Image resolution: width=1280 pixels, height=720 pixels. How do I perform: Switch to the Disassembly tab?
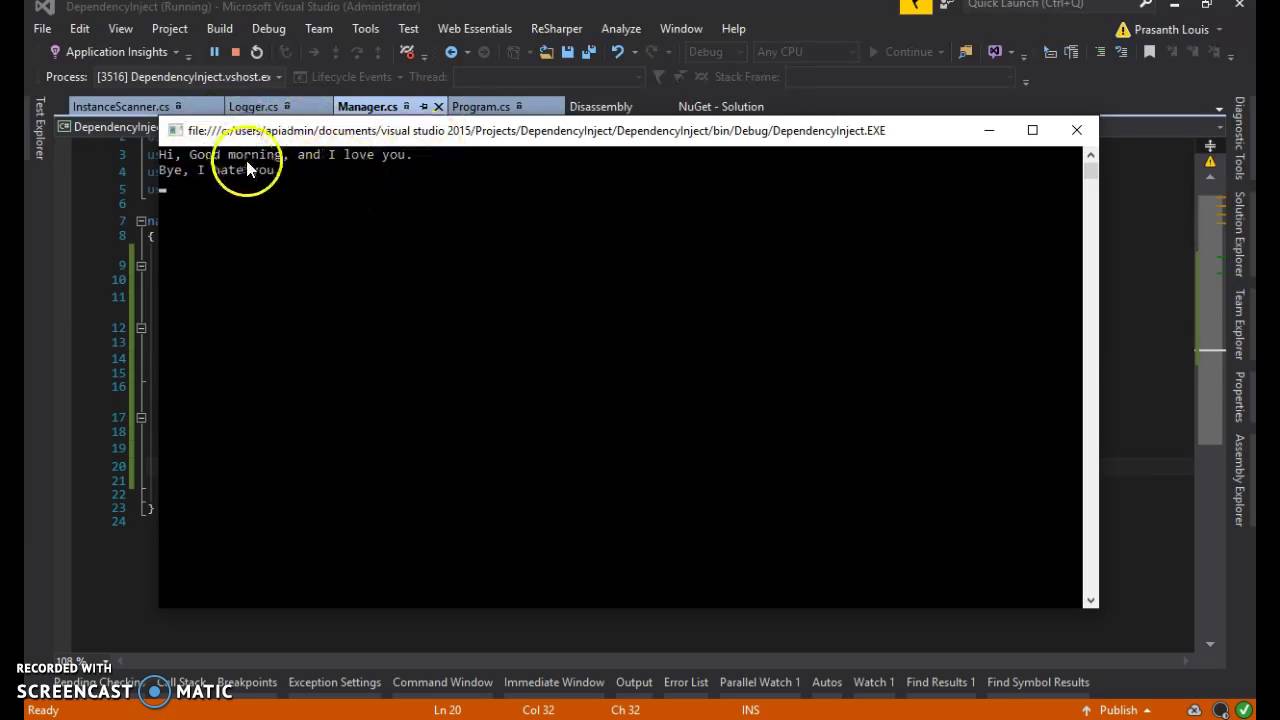[600, 106]
